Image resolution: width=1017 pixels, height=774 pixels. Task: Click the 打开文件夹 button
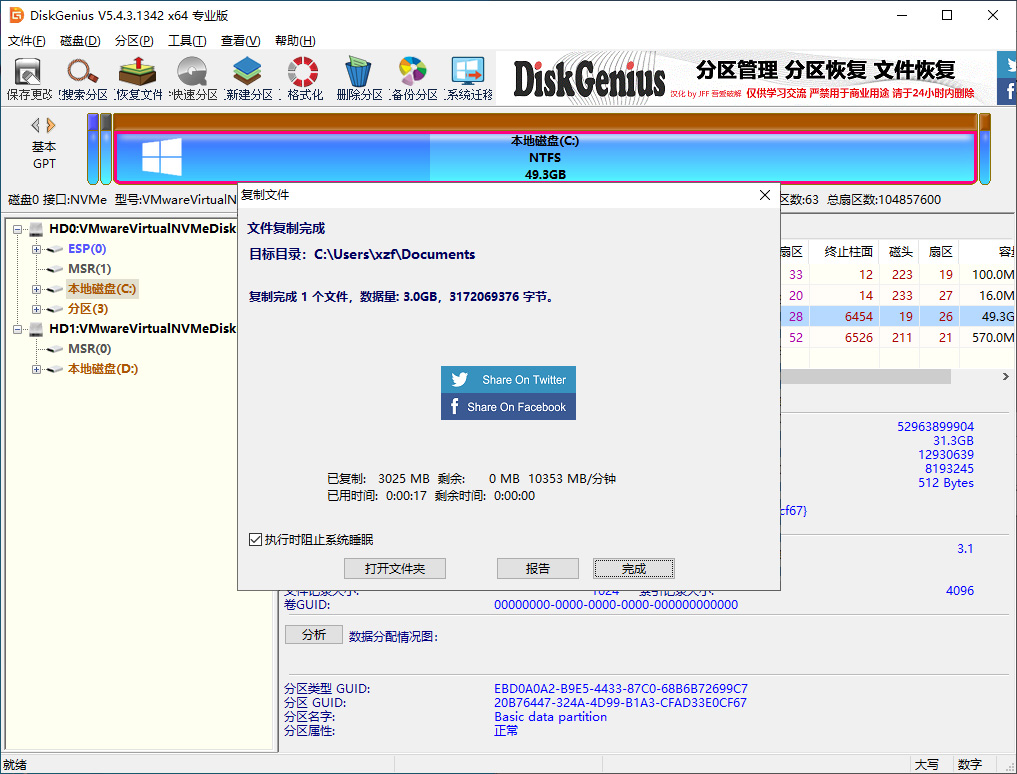coord(395,568)
